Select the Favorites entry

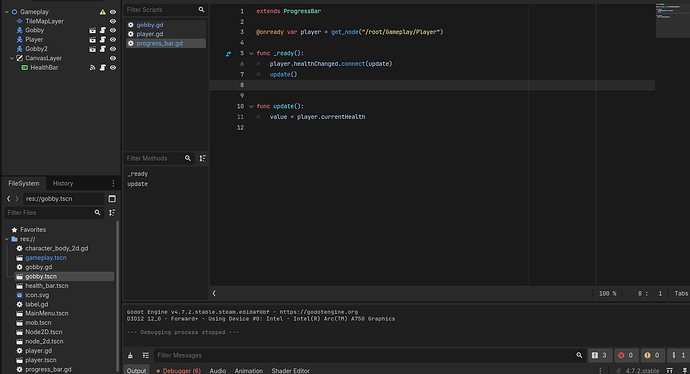(33, 230)
